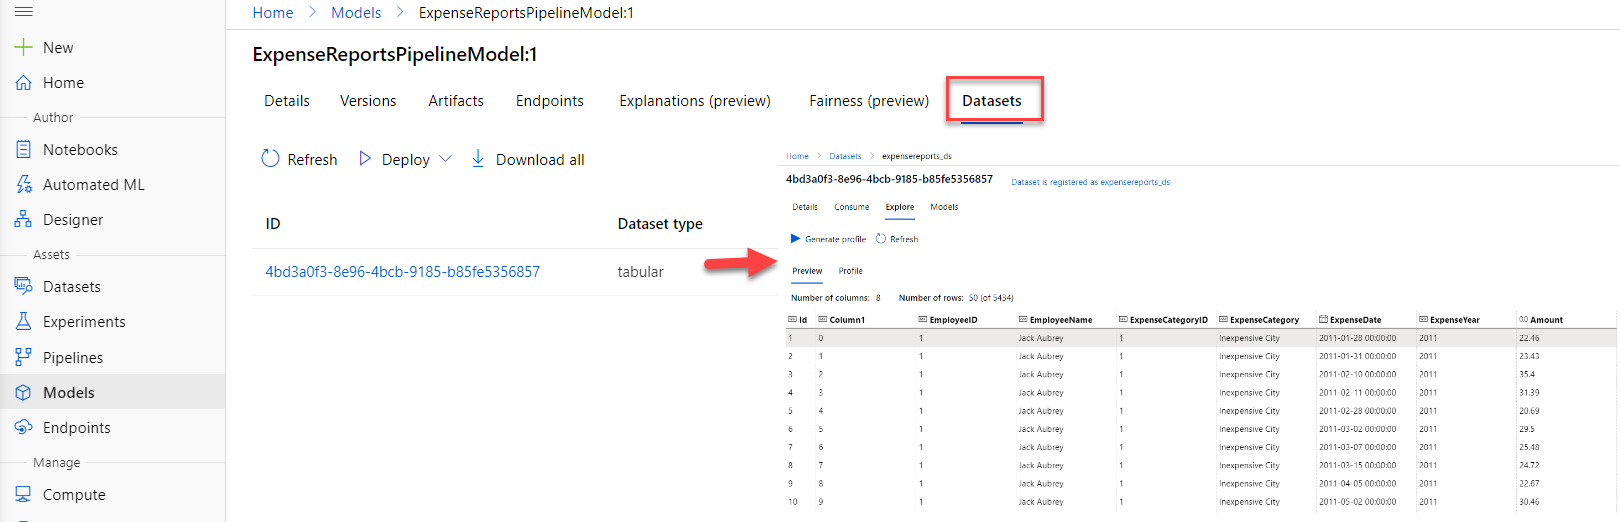Open Experiments via the flask icon
The width and height of the screenshot is (1620, 522).
[x=23, y=321]
